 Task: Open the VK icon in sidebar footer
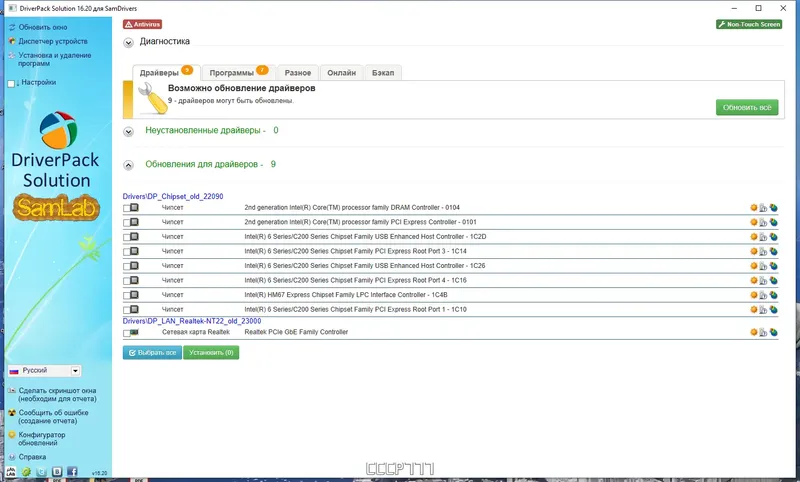pos(57,472)
